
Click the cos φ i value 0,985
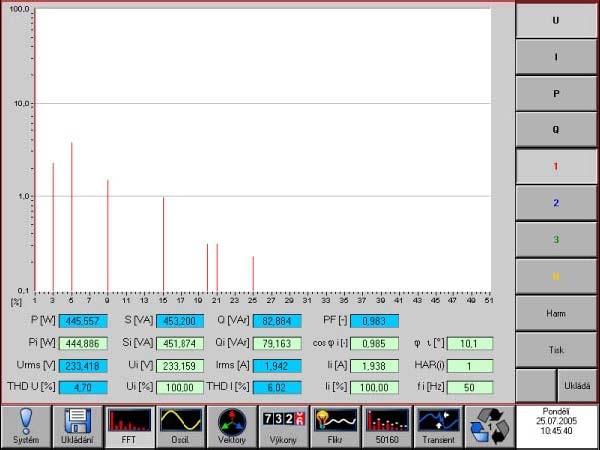[374, 344]
